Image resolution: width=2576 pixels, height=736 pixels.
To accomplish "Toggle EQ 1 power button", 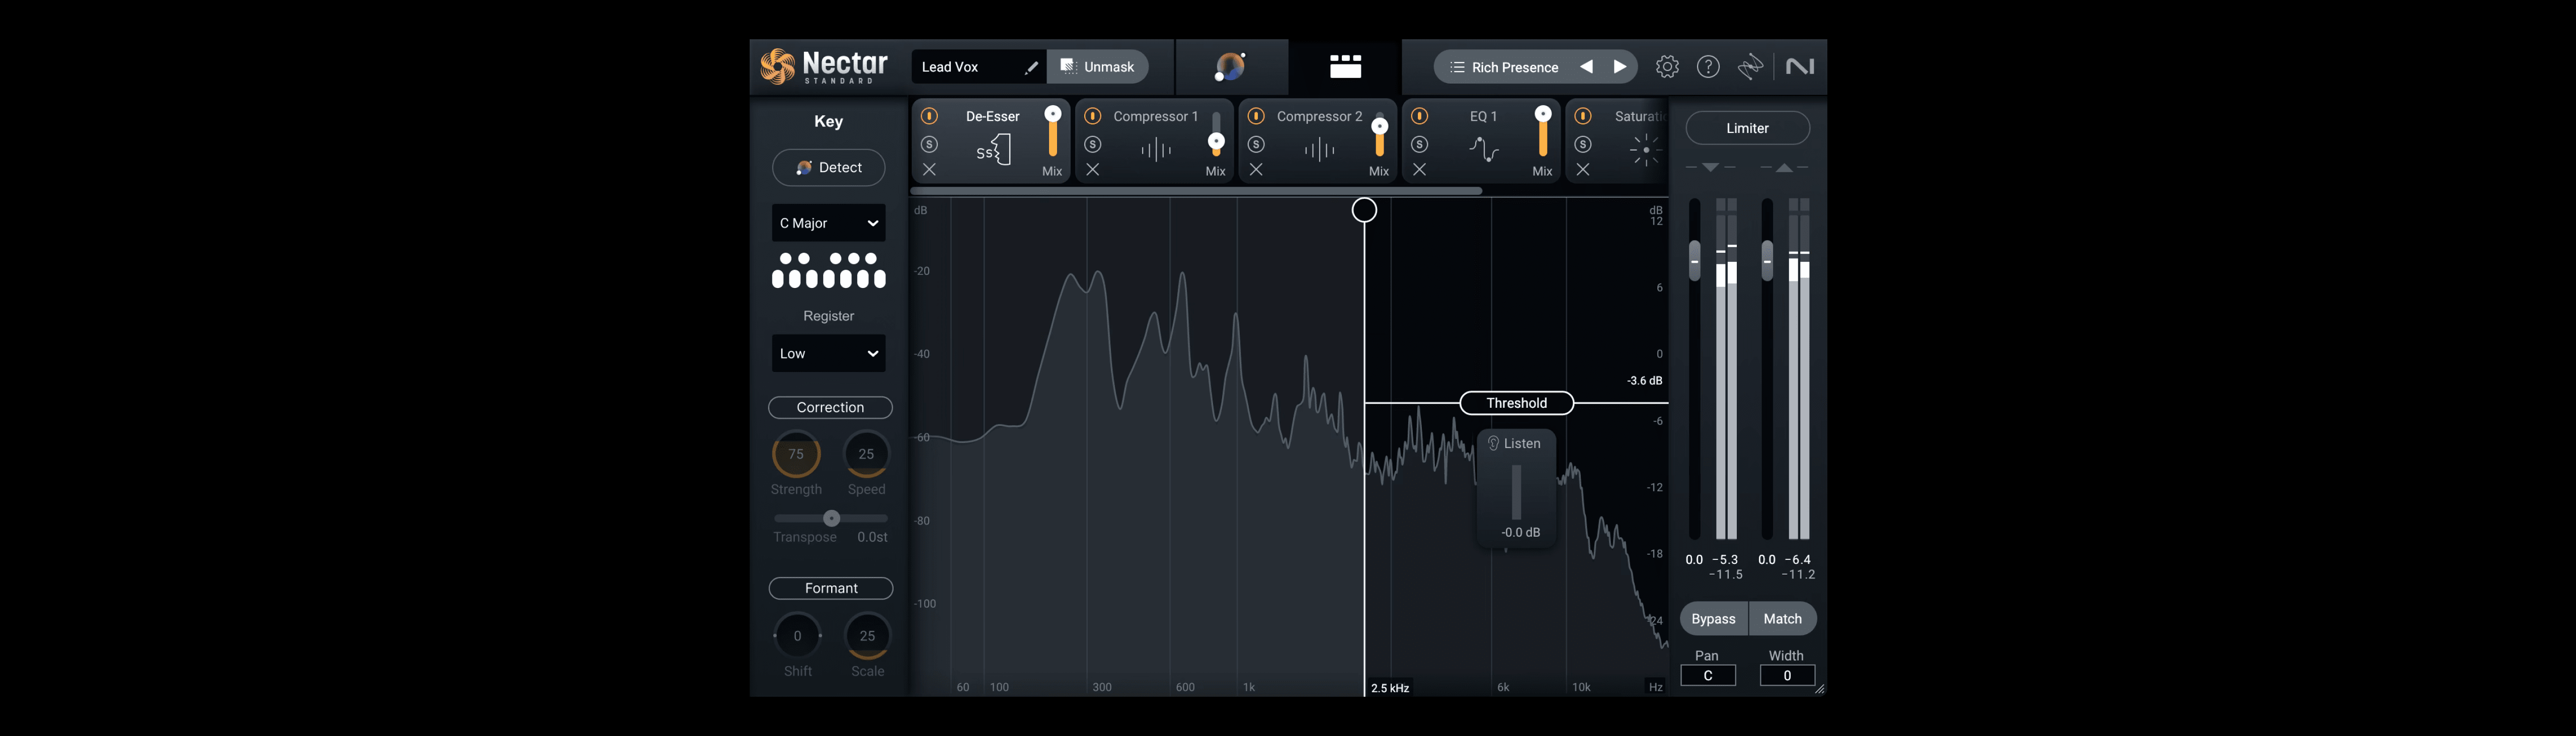I will (x=1420, y=116).
